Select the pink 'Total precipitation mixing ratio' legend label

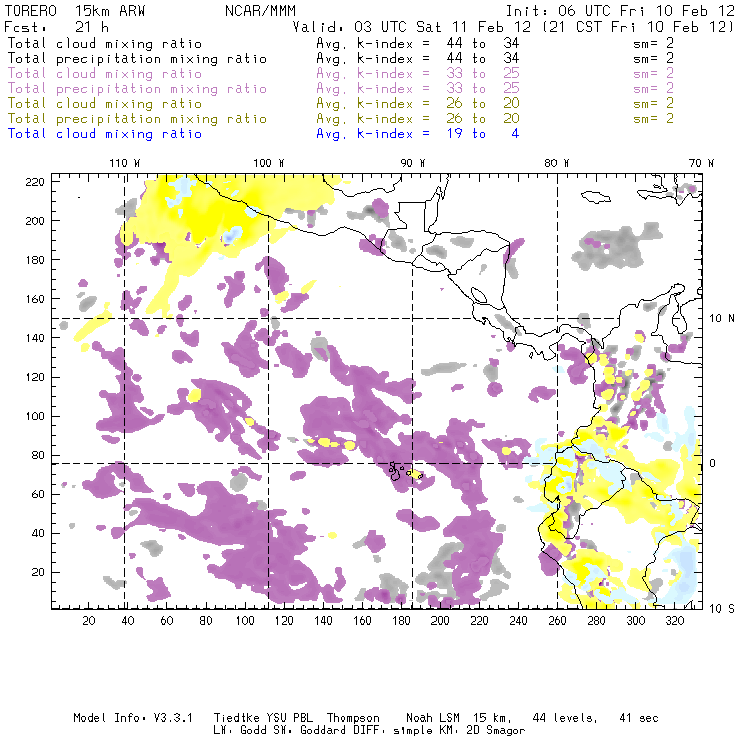pos(137,89)
